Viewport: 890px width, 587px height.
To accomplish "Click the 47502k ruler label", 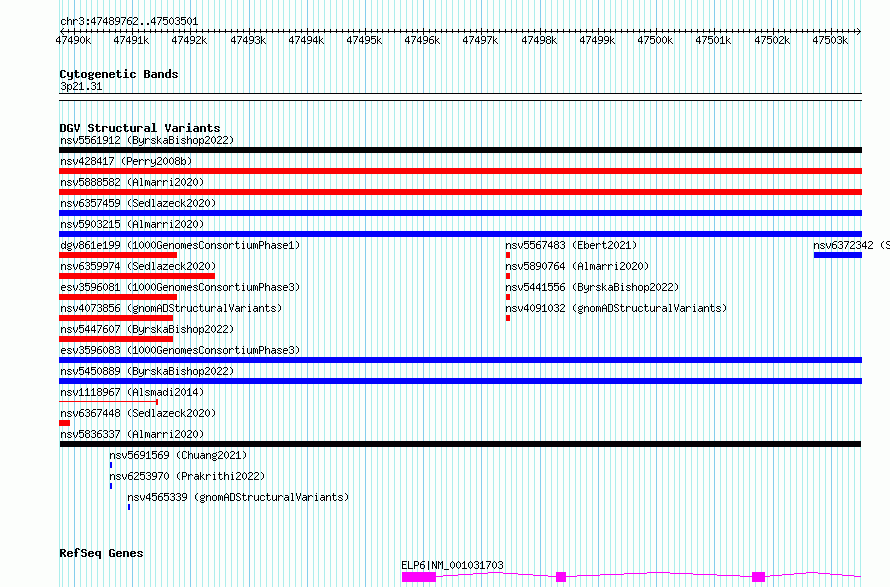I will tap(772, 41).
